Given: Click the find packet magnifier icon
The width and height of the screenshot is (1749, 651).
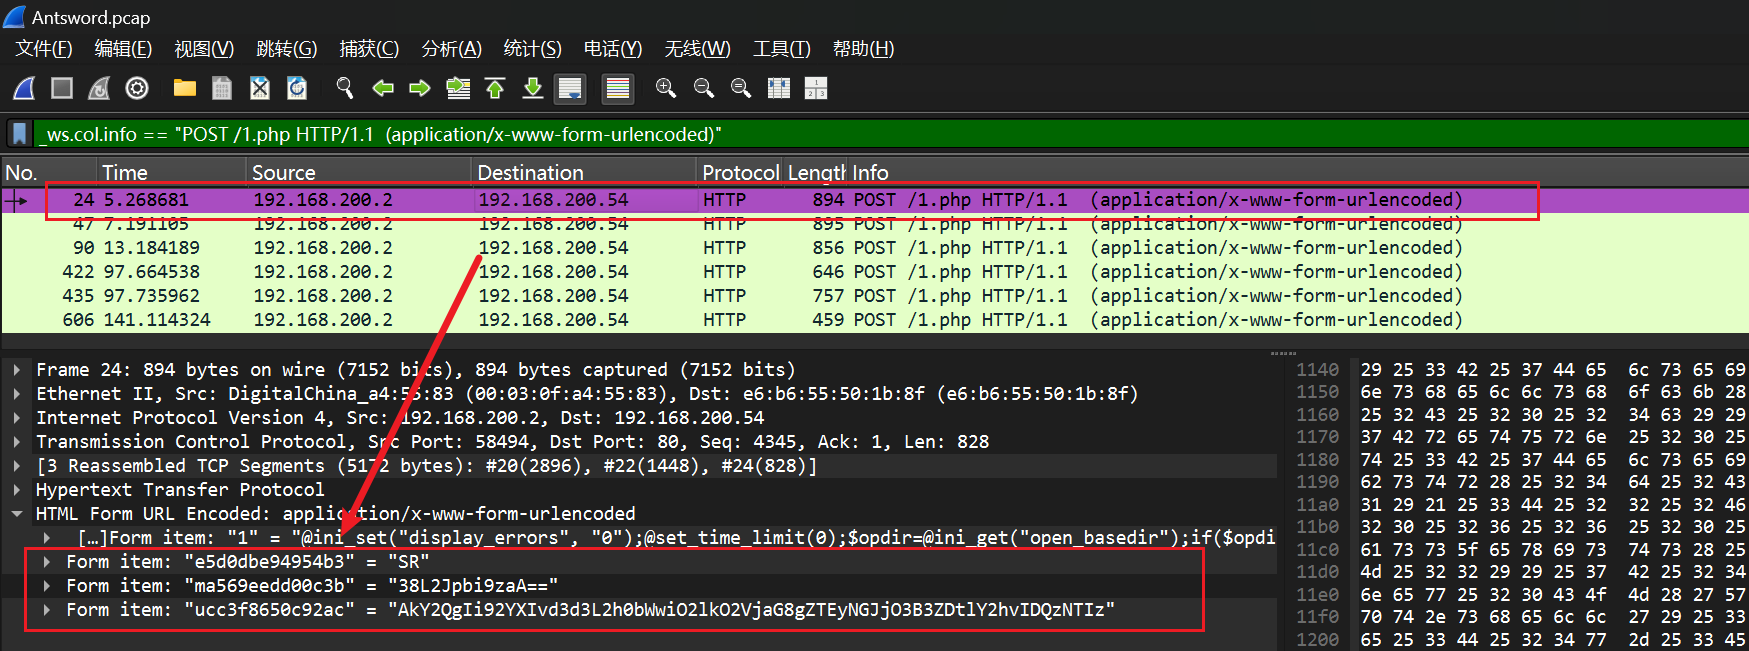Looking at the screenshot, I should (x=345, y=89).
